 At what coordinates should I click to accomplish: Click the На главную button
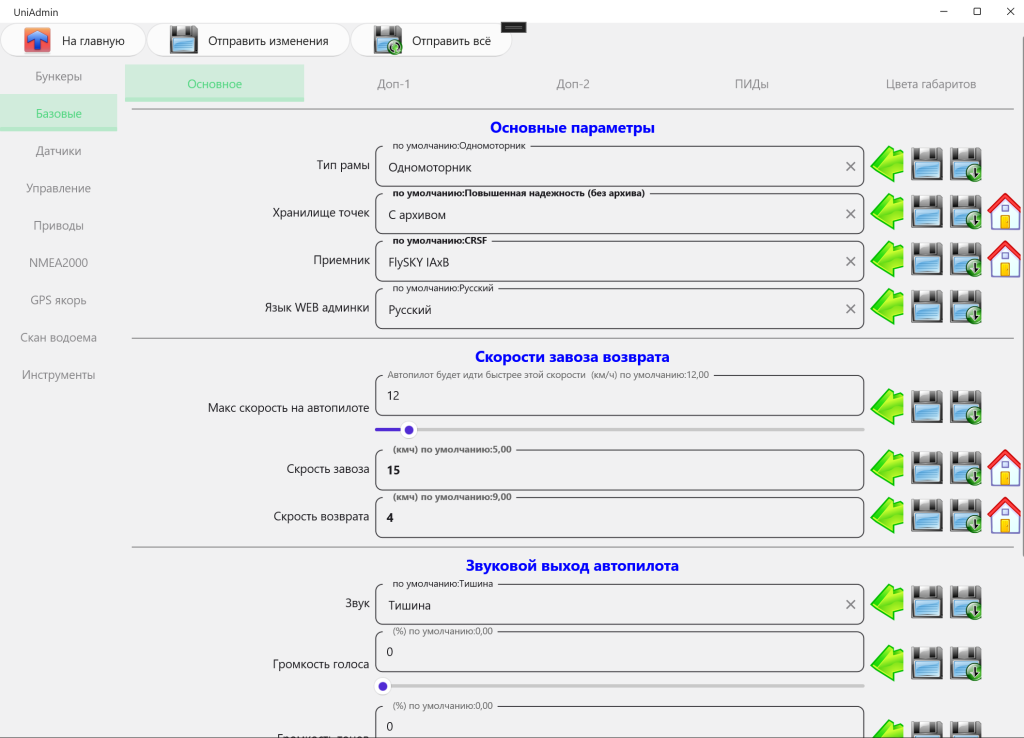pyautogui.click(x=74, y=41)
